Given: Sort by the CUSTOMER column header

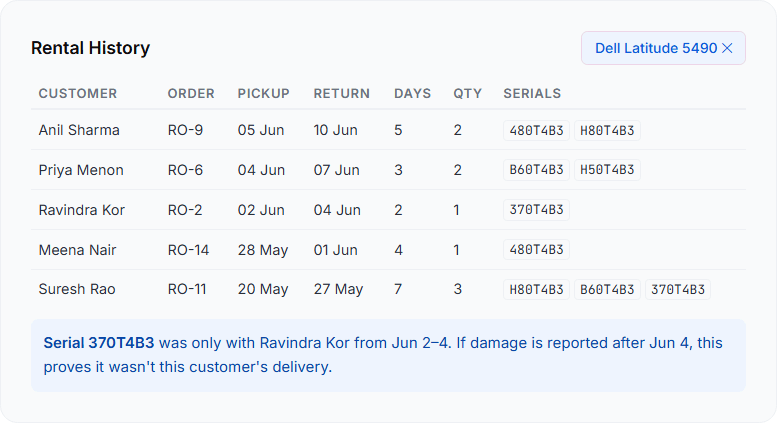Looking at the screenshot, I should click(x=78, y=94).
